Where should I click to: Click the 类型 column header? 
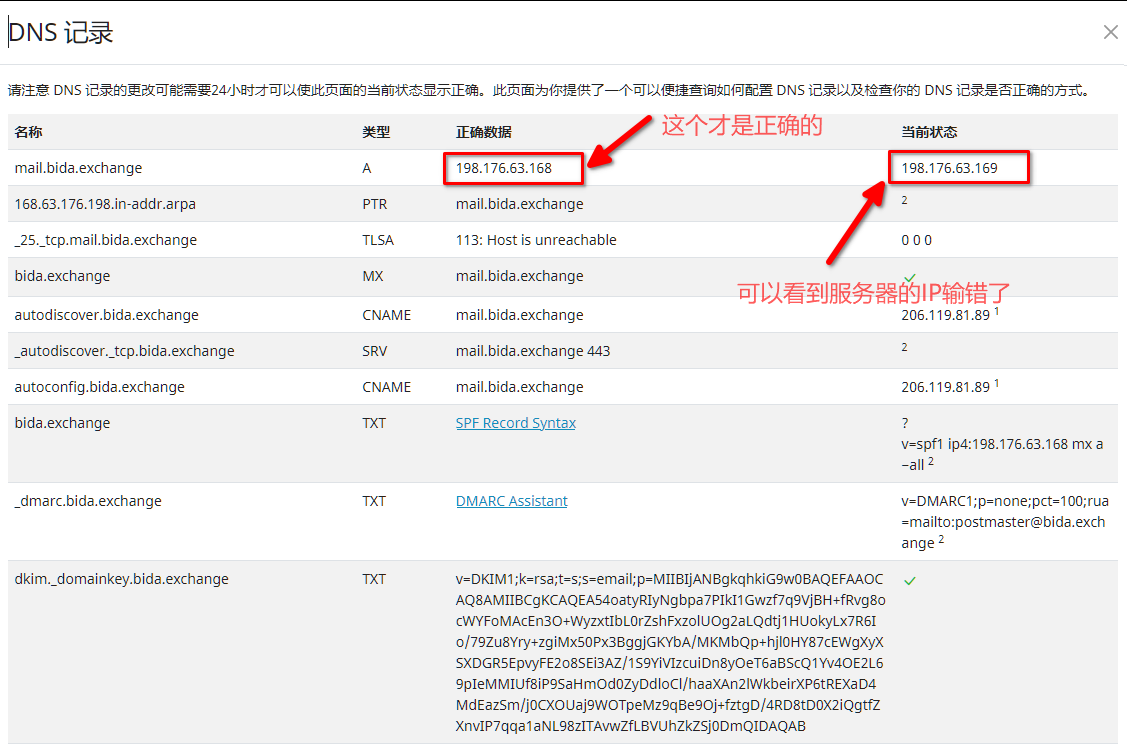(376, 132)
